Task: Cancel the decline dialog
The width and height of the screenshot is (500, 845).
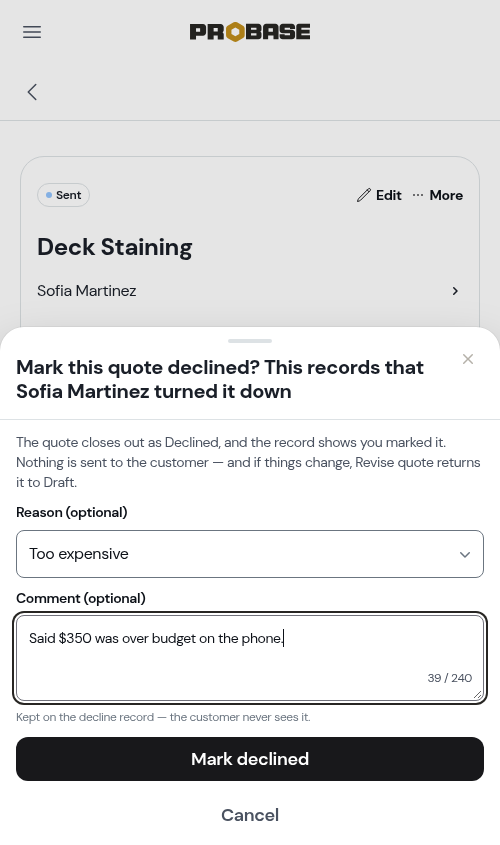Action: pyautogui.click(x=250, y=815)
